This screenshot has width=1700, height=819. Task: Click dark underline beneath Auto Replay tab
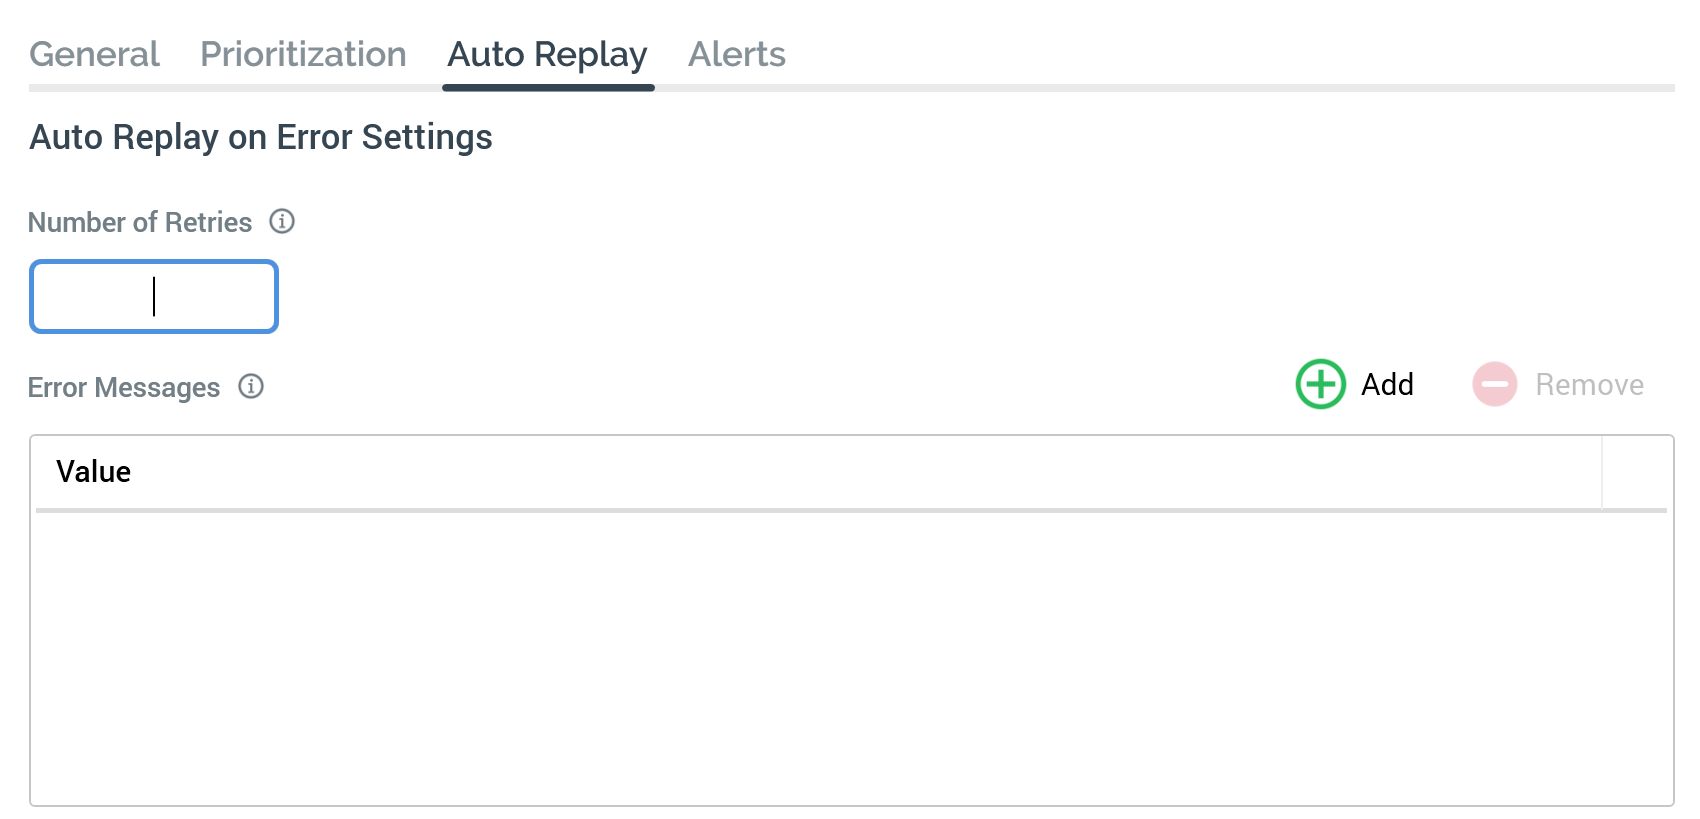click(548, 88)
